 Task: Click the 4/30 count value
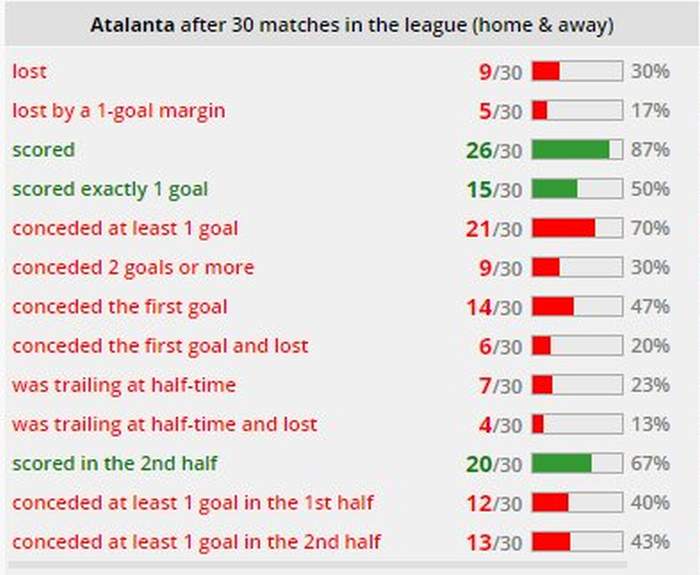[500, 424]
